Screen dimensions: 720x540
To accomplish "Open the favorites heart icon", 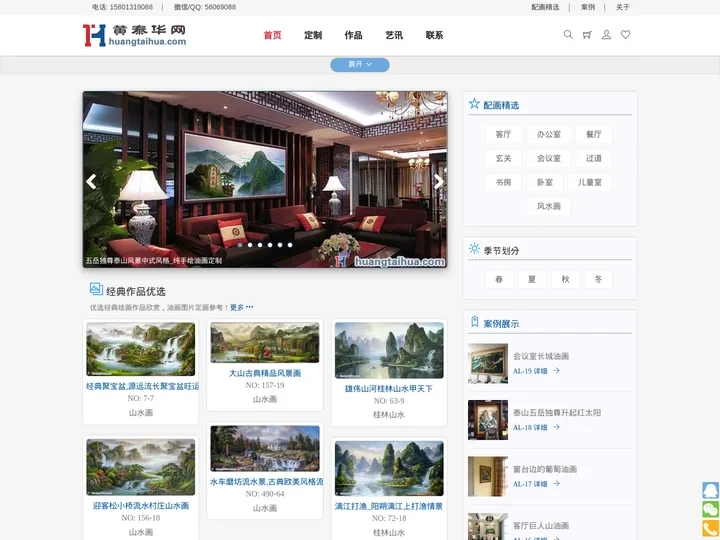I will pyautogui.click(x=625, y=34).
